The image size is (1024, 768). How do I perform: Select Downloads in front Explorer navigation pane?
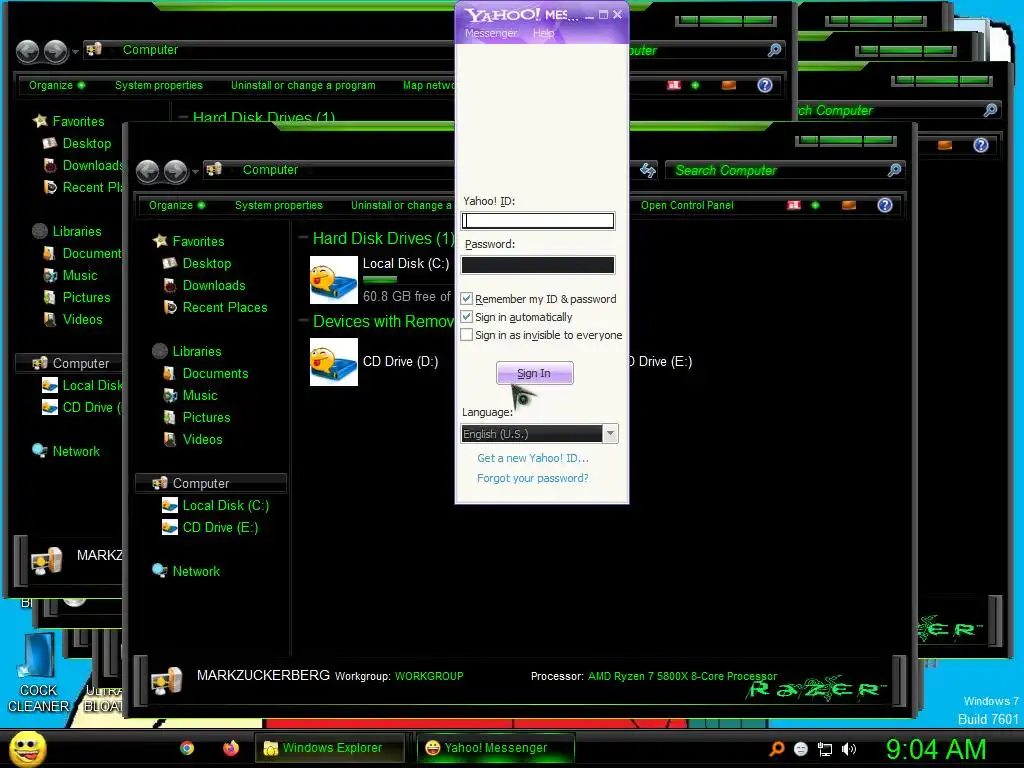(x=214, y=285)
